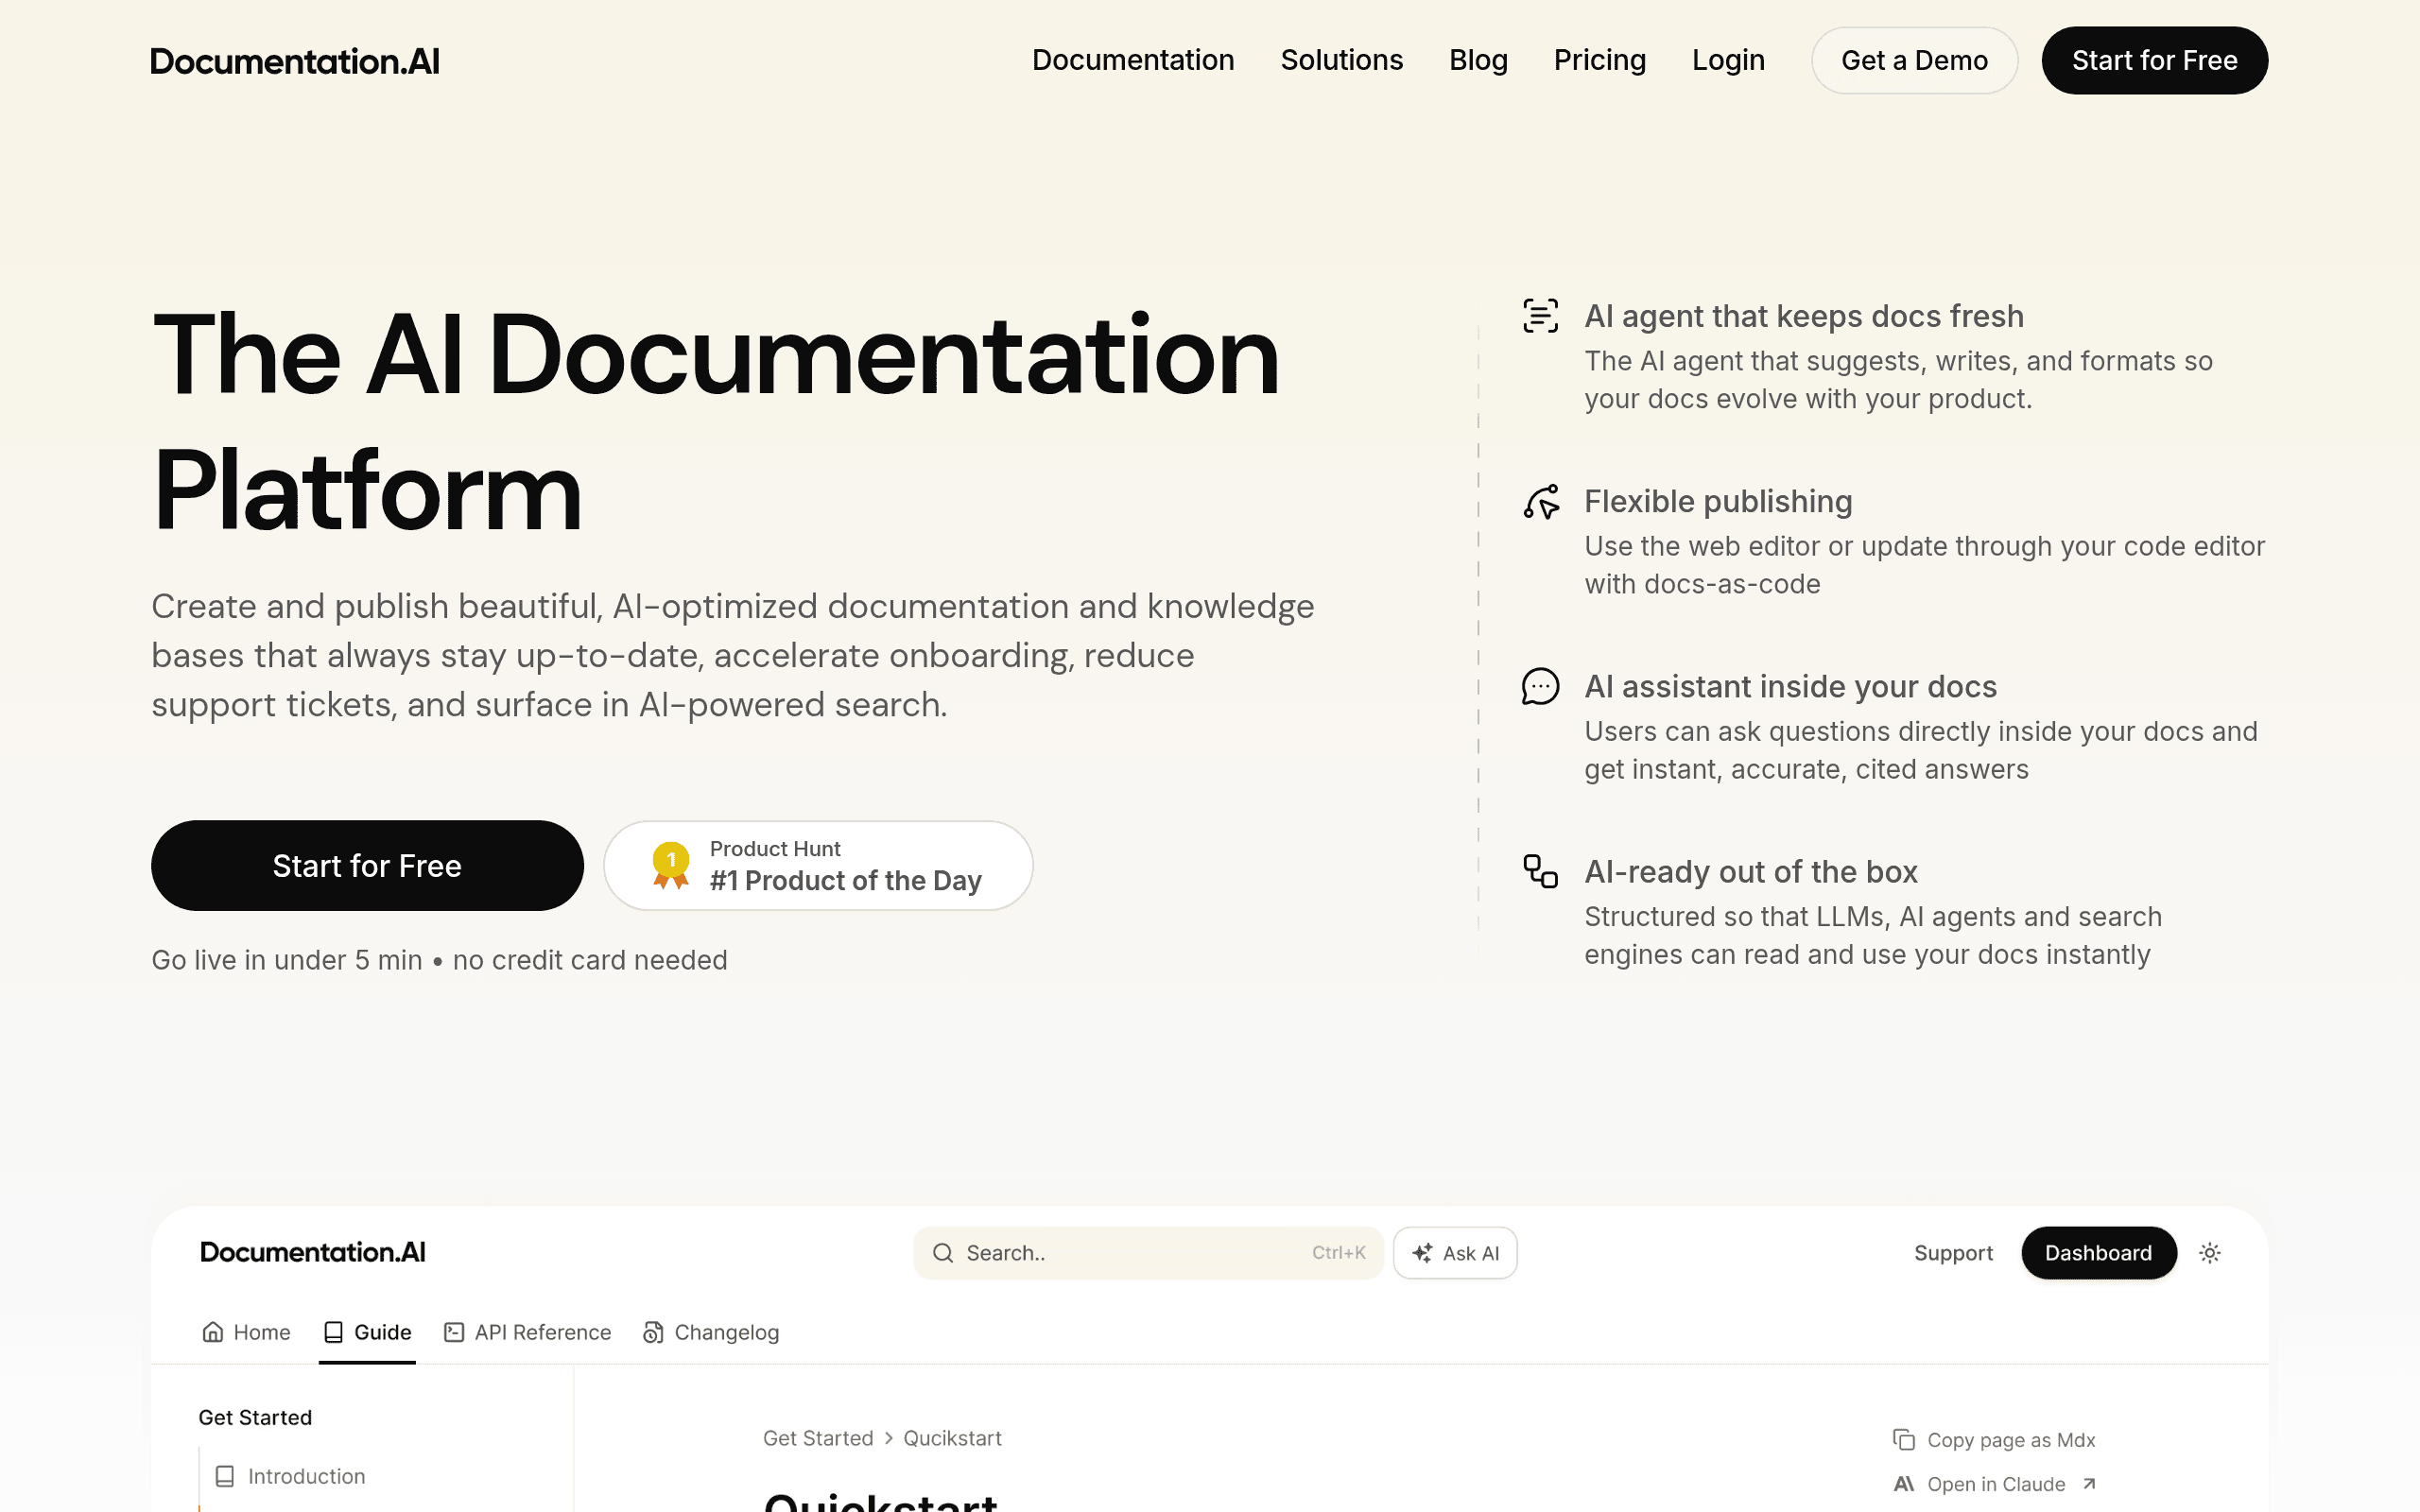Open the Documentation nav item

point(1133,60)
